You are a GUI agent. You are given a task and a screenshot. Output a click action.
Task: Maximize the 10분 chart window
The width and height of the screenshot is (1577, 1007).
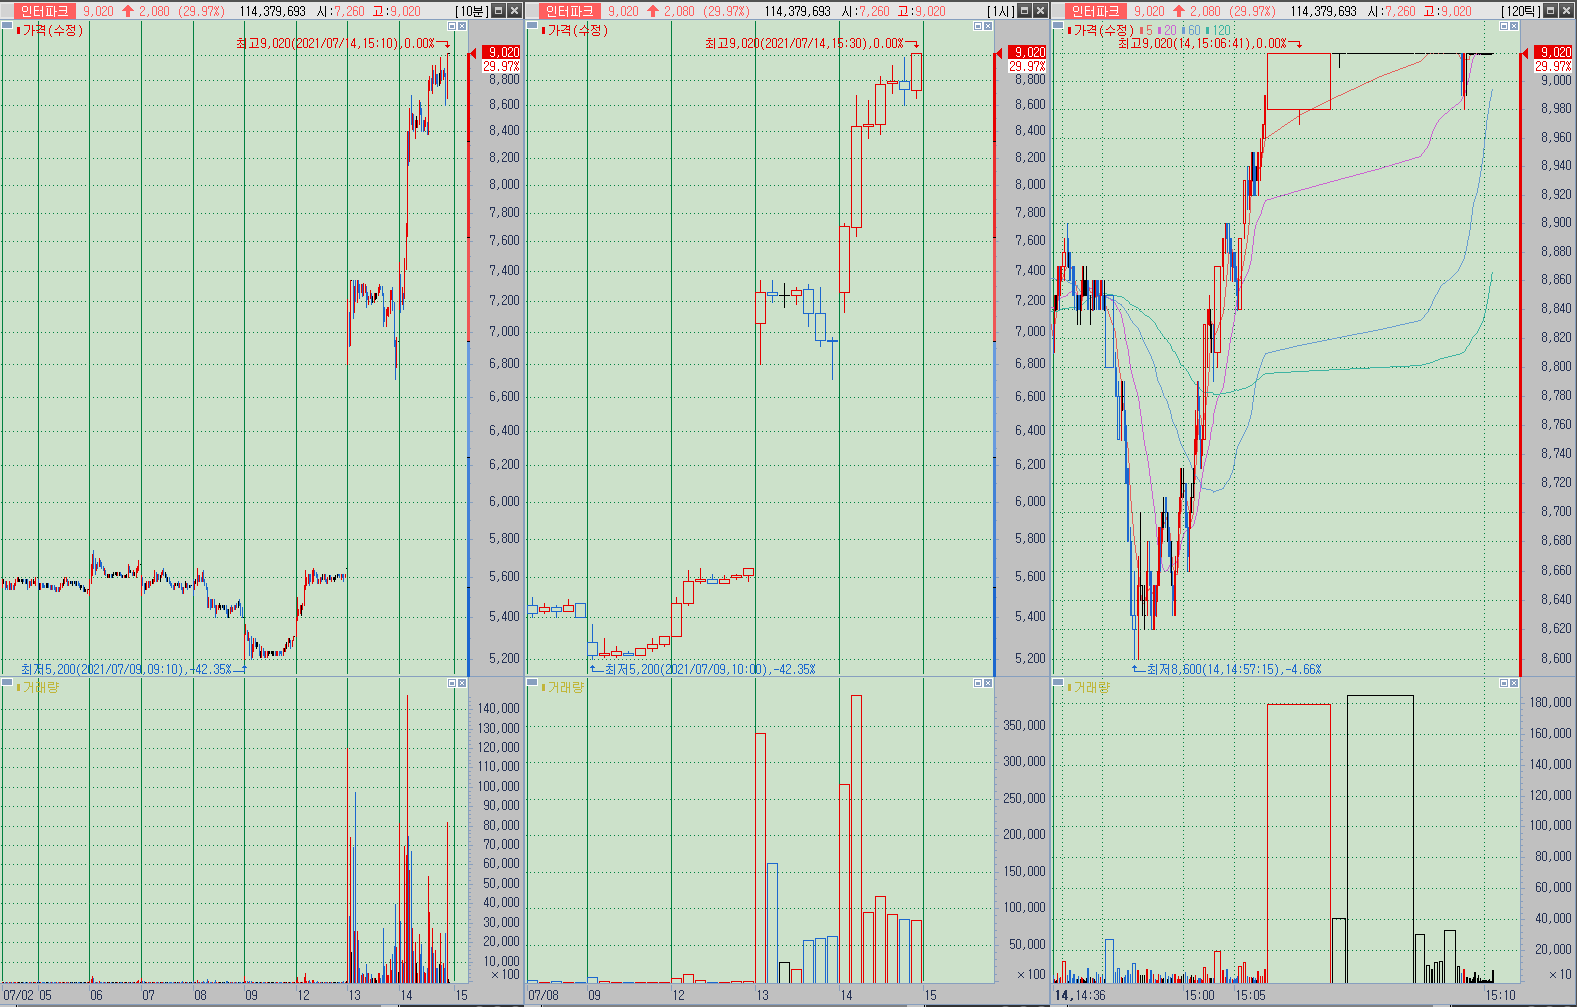pos(499,10)
